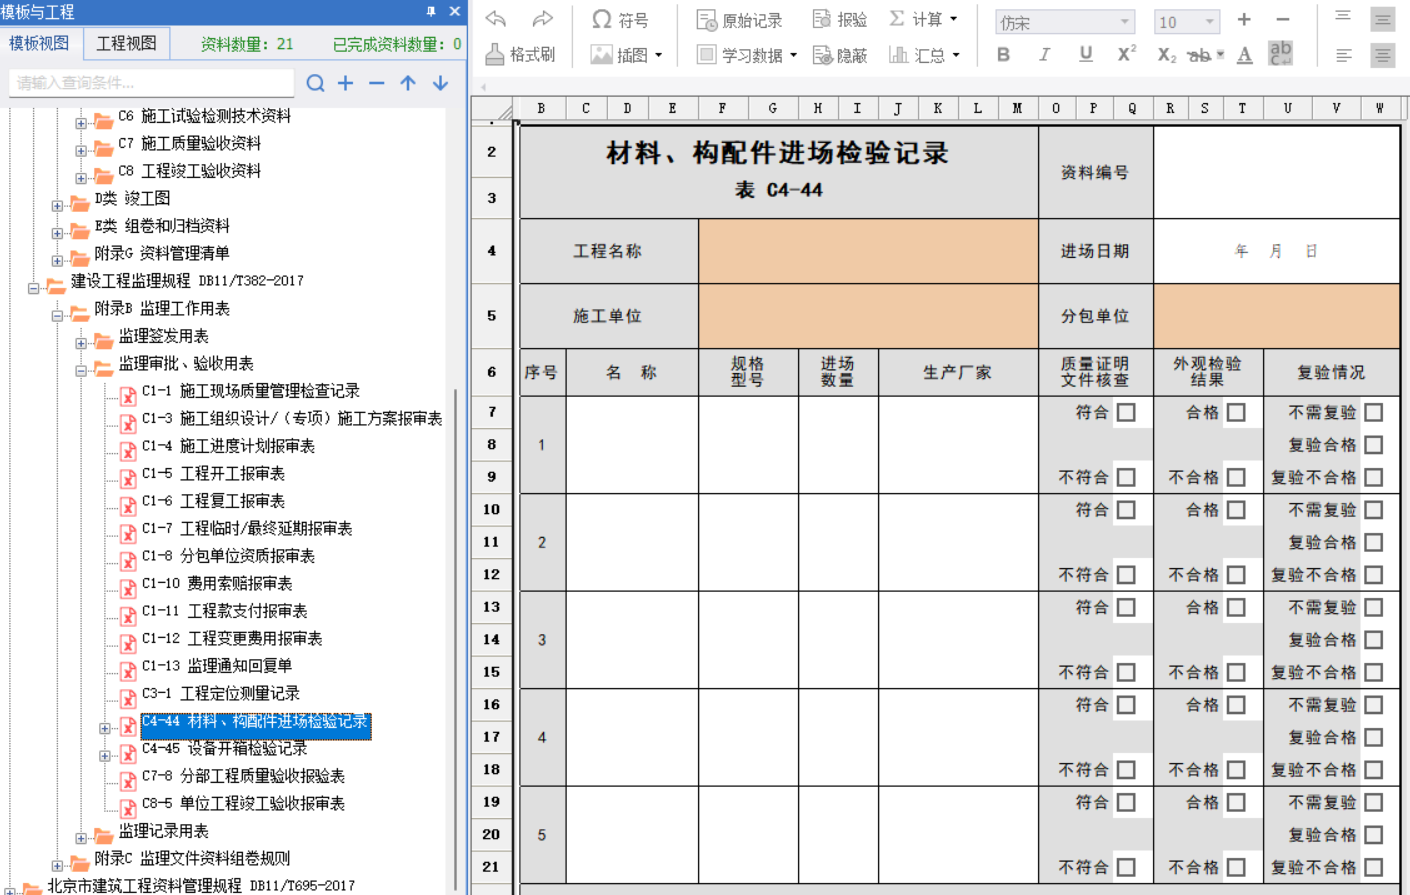This screenshot has height=895, width=1410.
Task: Decrease font size with minus icon
Action: point(1283,19)
